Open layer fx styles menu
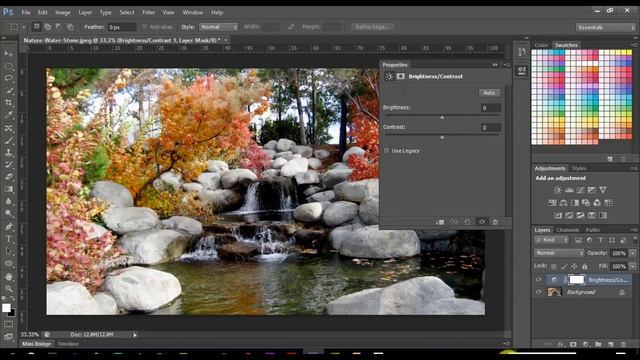The image size is (640, 360). (561, 344)
